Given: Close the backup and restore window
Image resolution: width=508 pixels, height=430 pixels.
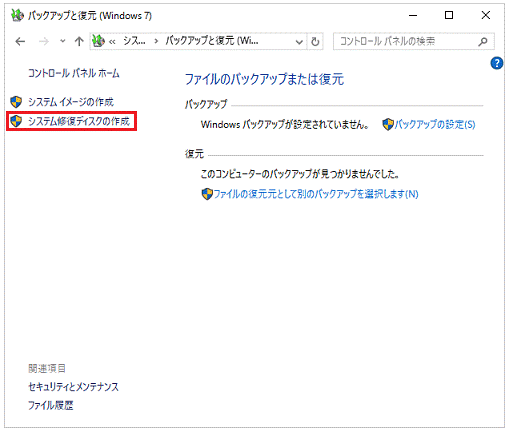Looking at the screenshot, I should tap(486, 15).
